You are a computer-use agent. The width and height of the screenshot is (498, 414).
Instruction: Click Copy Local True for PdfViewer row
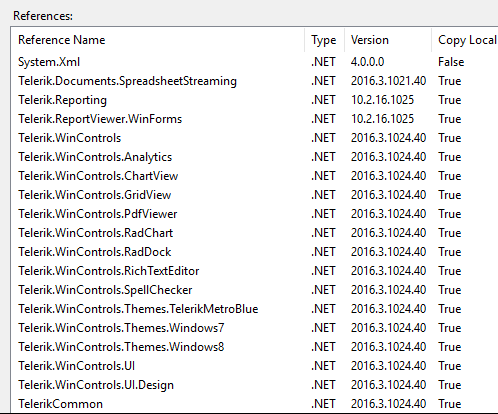(450, 214)
